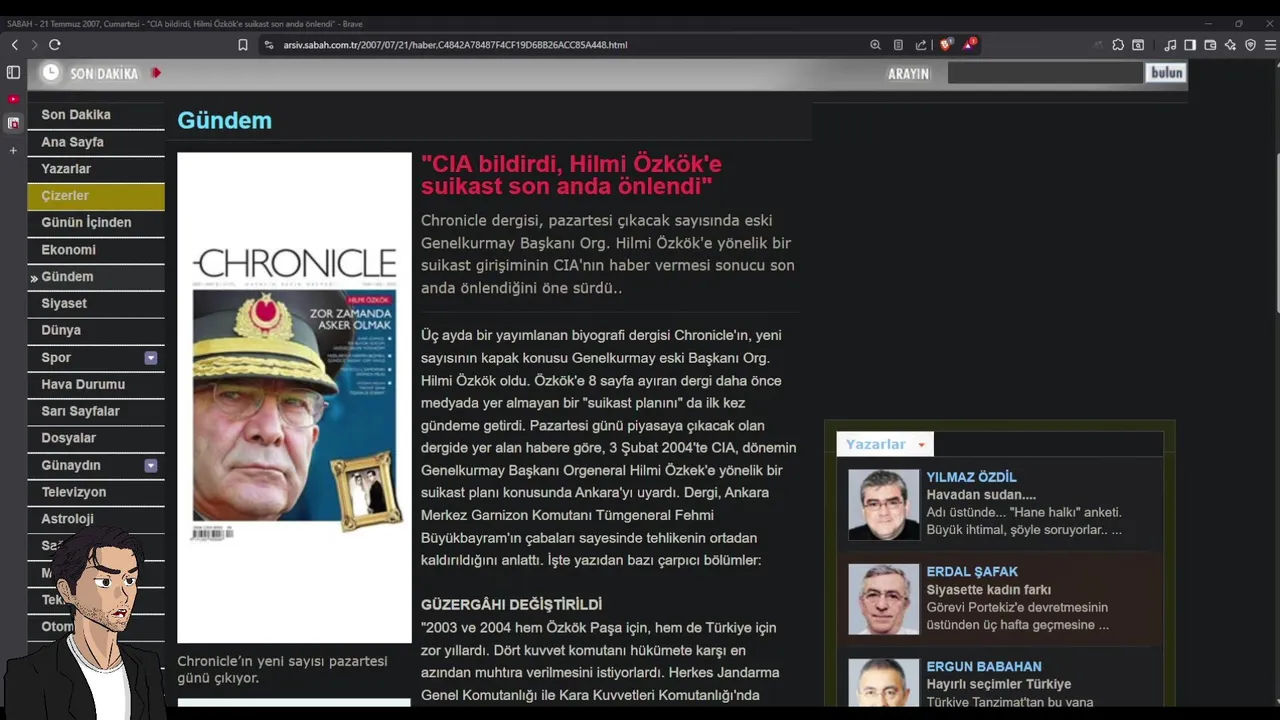This screenshot has width=1280, height=720.
Task: Click the bulun search button
Action: pyautogui.click(x=1166, y=73)
